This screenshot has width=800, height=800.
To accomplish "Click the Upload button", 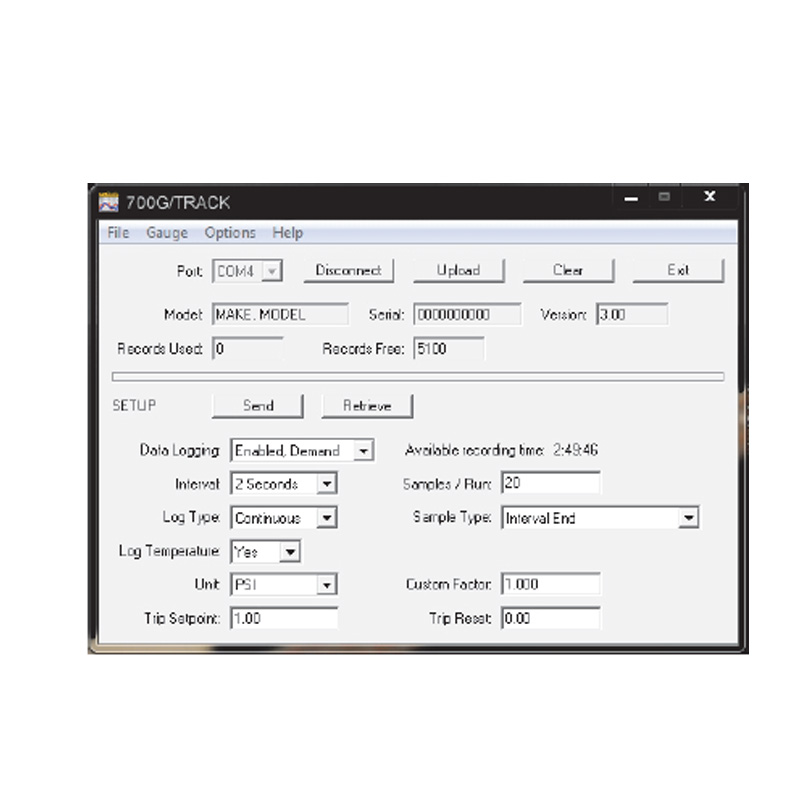I will (458, 270).
